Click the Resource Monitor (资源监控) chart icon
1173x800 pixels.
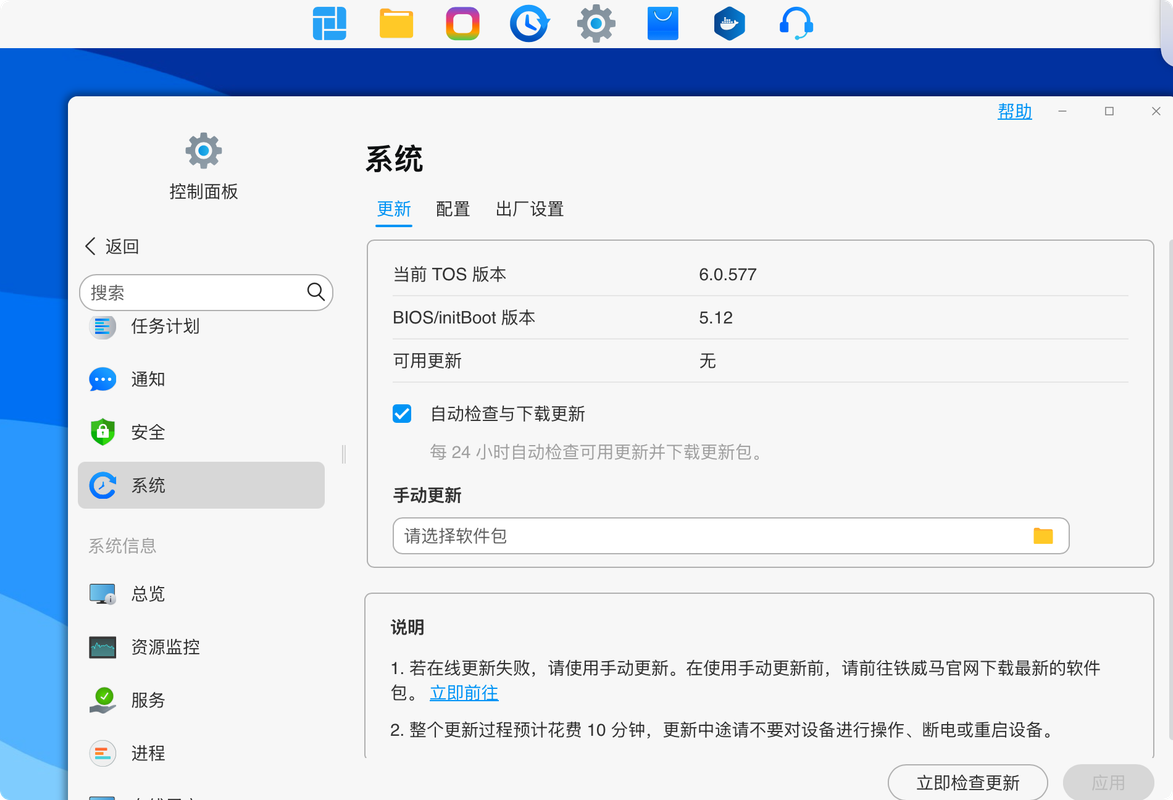102,647
